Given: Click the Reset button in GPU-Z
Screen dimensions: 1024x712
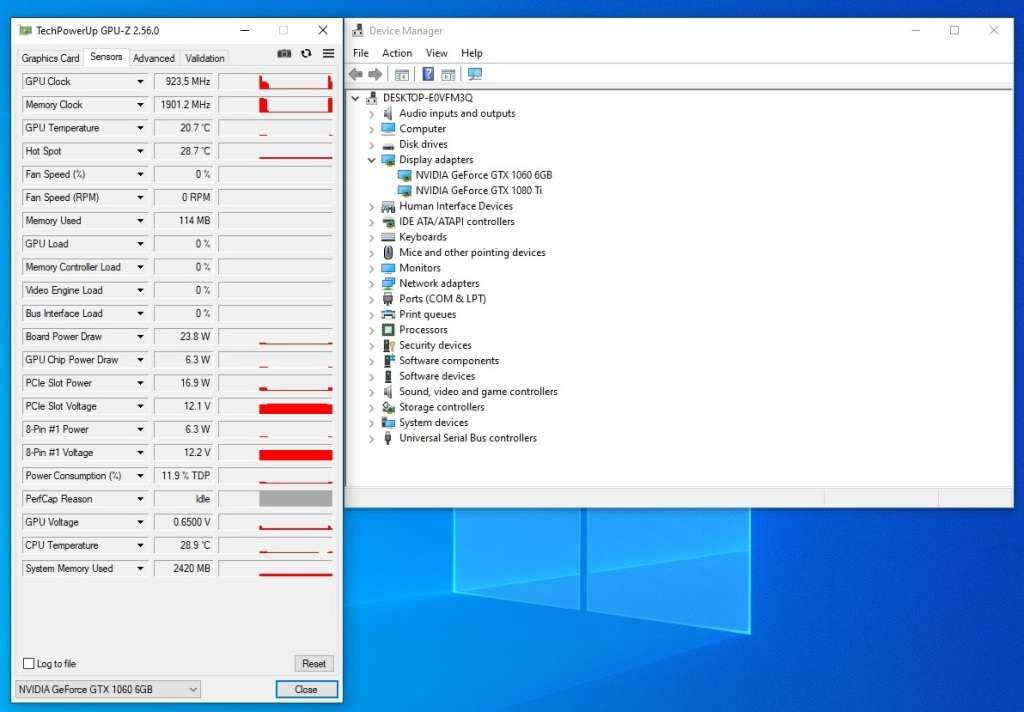Looking at the screenshot, I should click(314, 664).
